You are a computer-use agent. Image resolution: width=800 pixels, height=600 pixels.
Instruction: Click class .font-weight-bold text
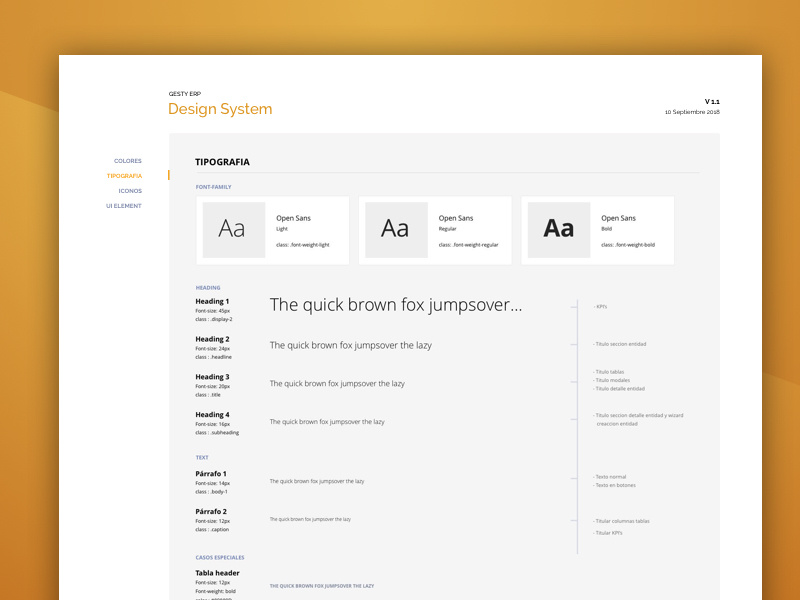pos(628,245)
